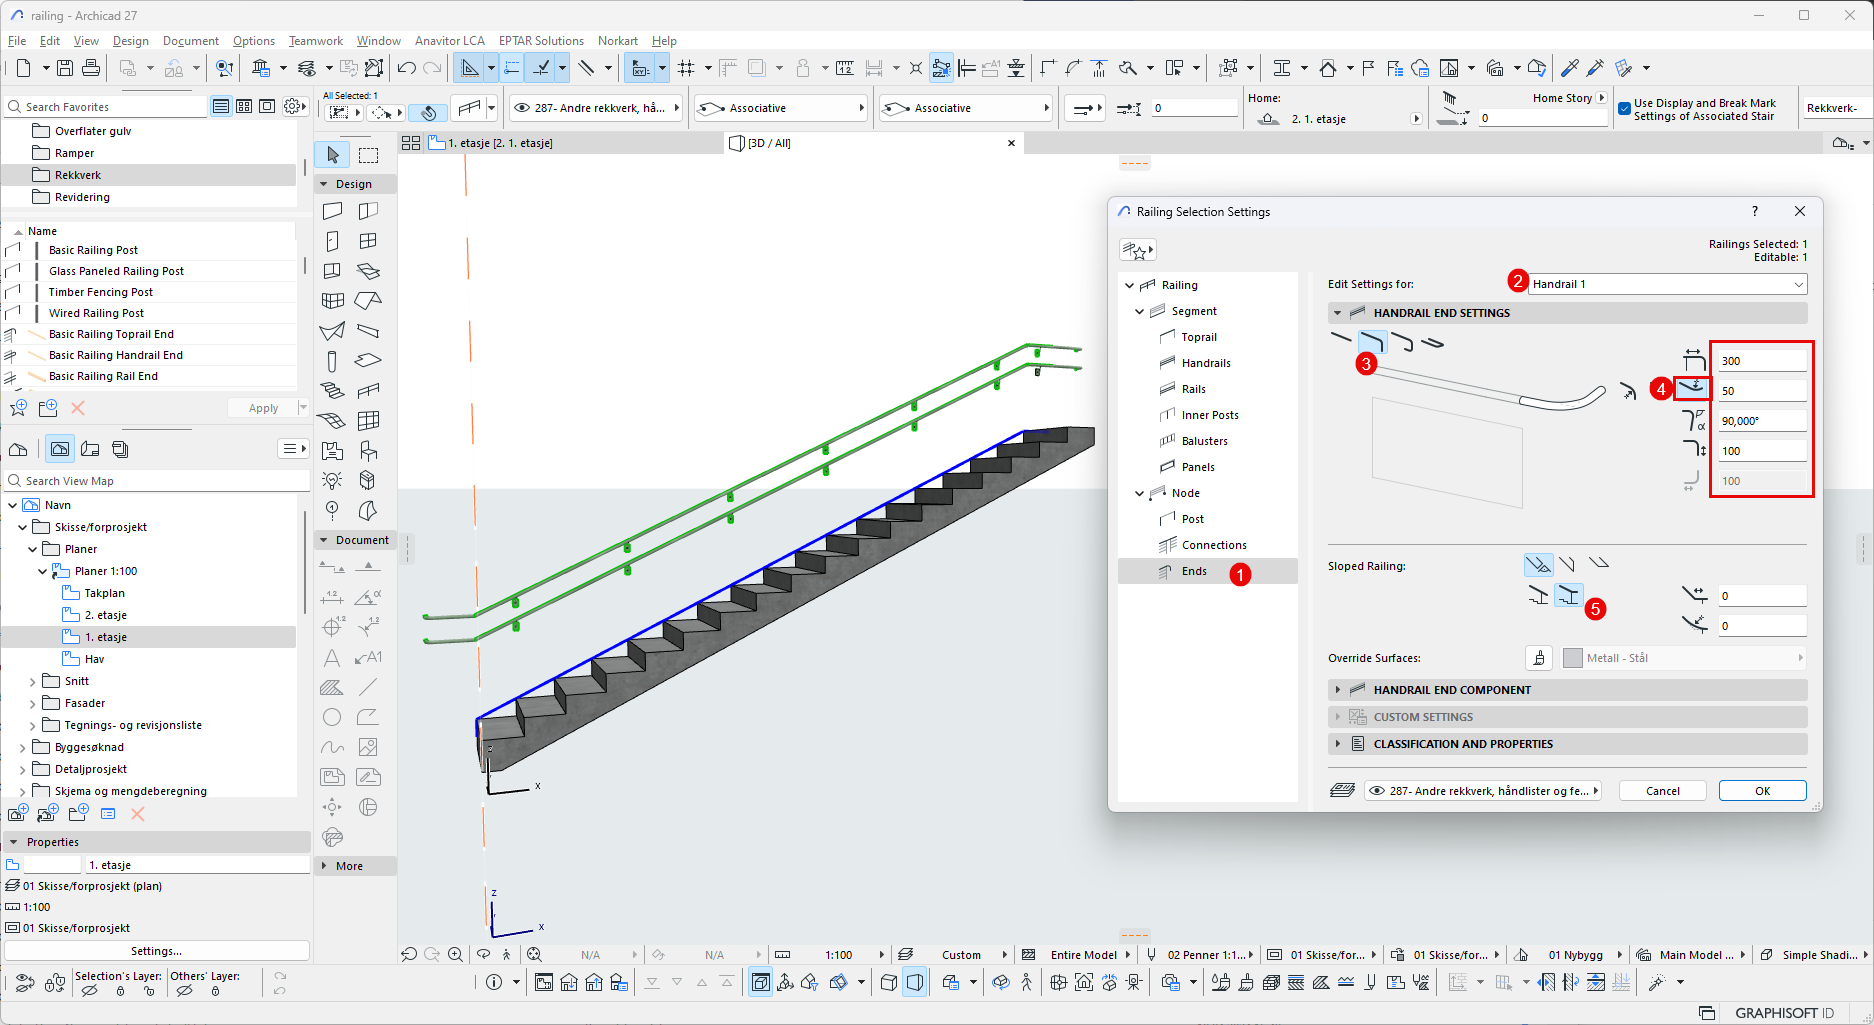Switch to the 3D / All tab
The height and width of the screenshot is (1025, 1874).
[770, 143]
